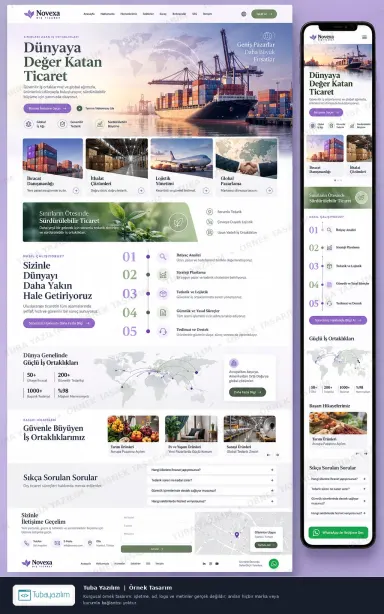The height and width of the screenshot is (614, 384).
Task: Click WhatsApp ile İletişime Geç in phone mockup
Action: 338,533
